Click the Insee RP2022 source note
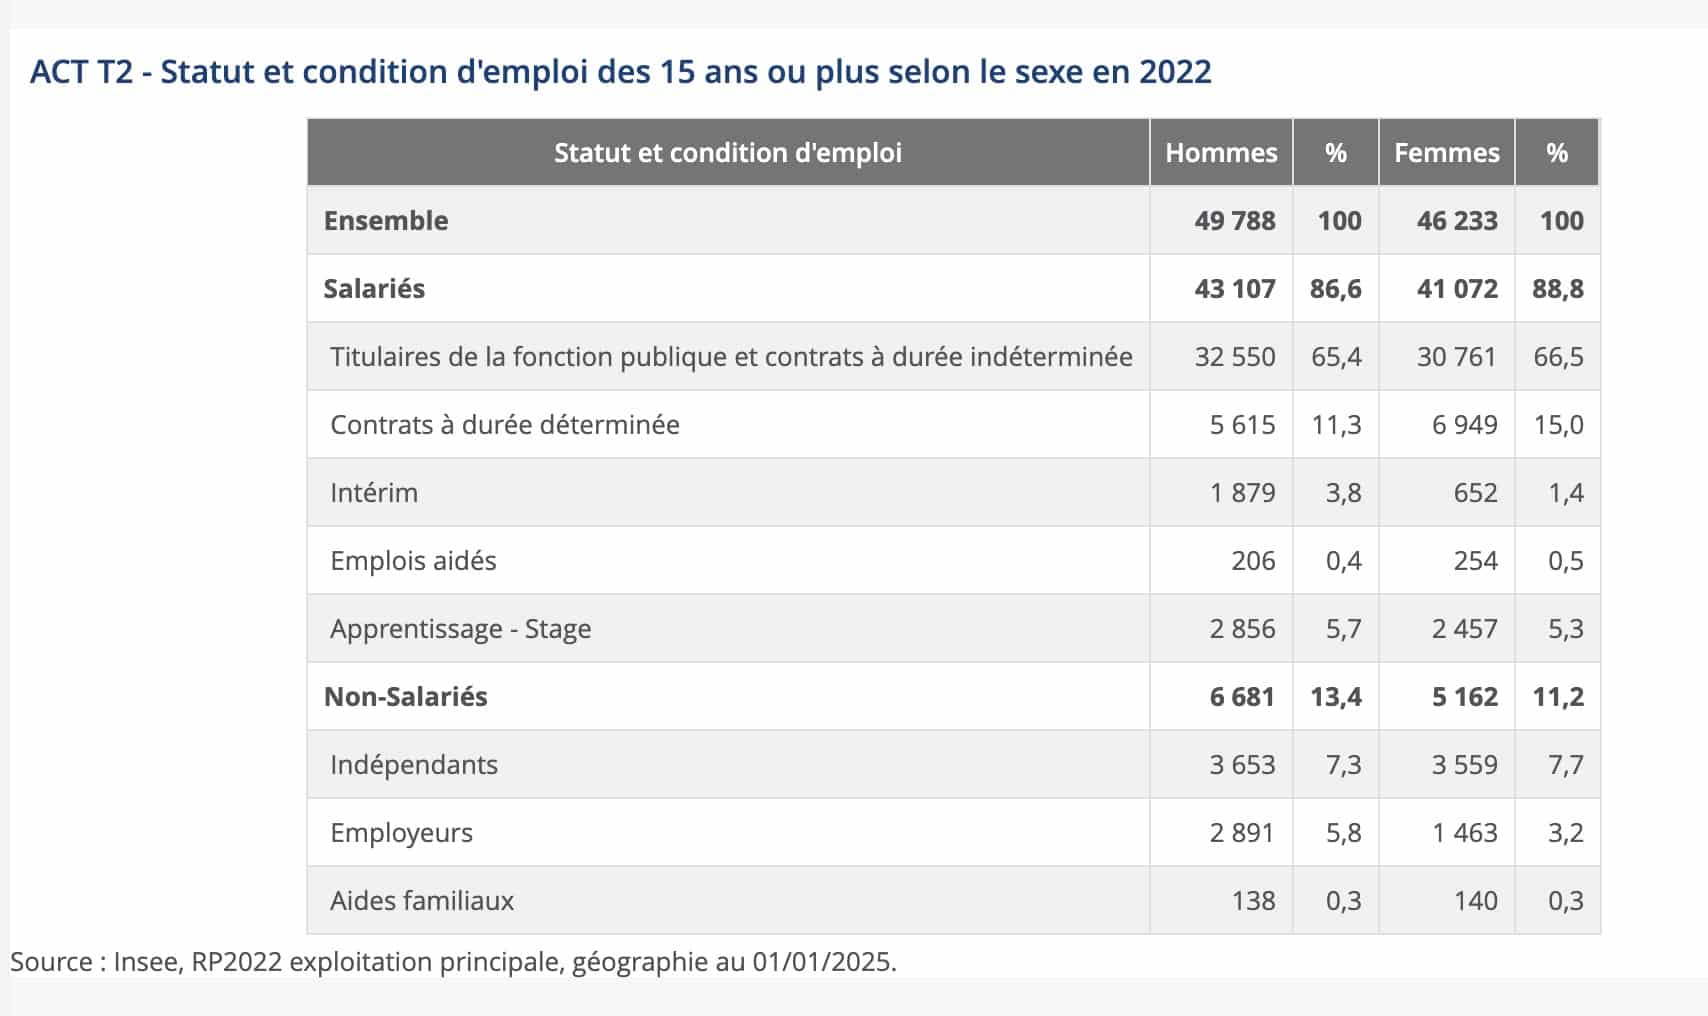 453,962
